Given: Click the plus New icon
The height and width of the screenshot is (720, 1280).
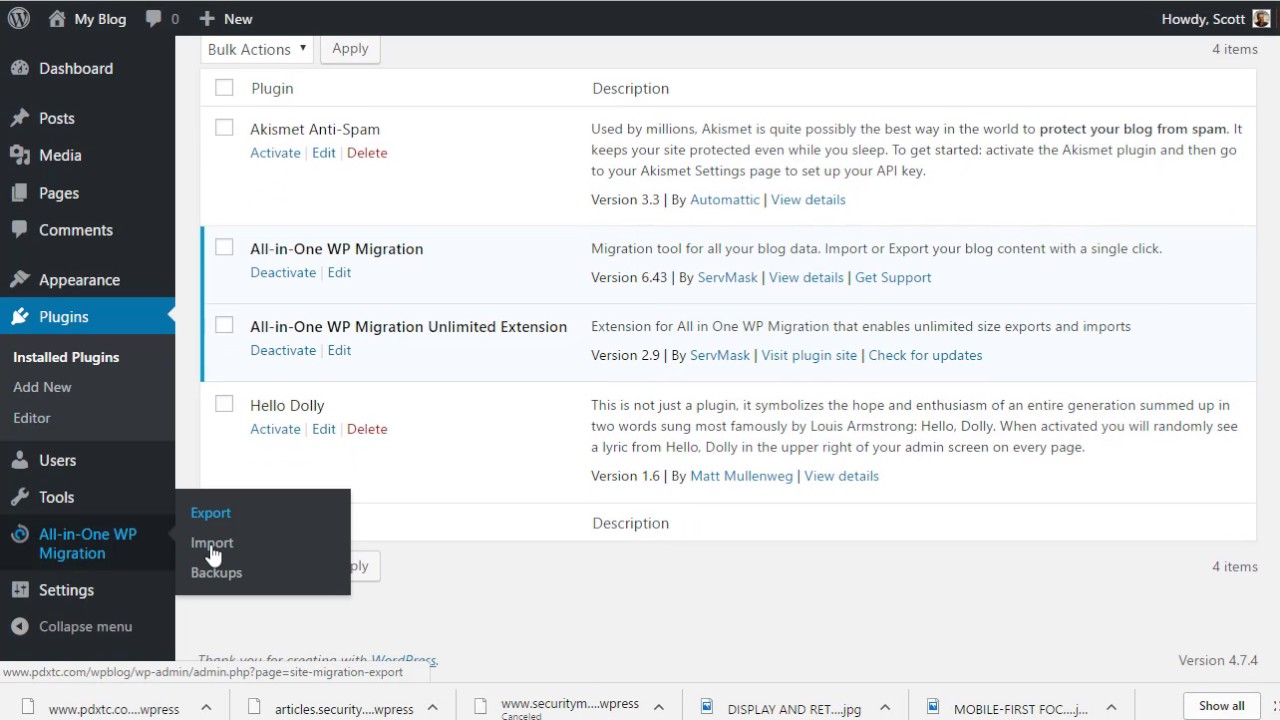Looking at the screenshot, I should point(207,19).
